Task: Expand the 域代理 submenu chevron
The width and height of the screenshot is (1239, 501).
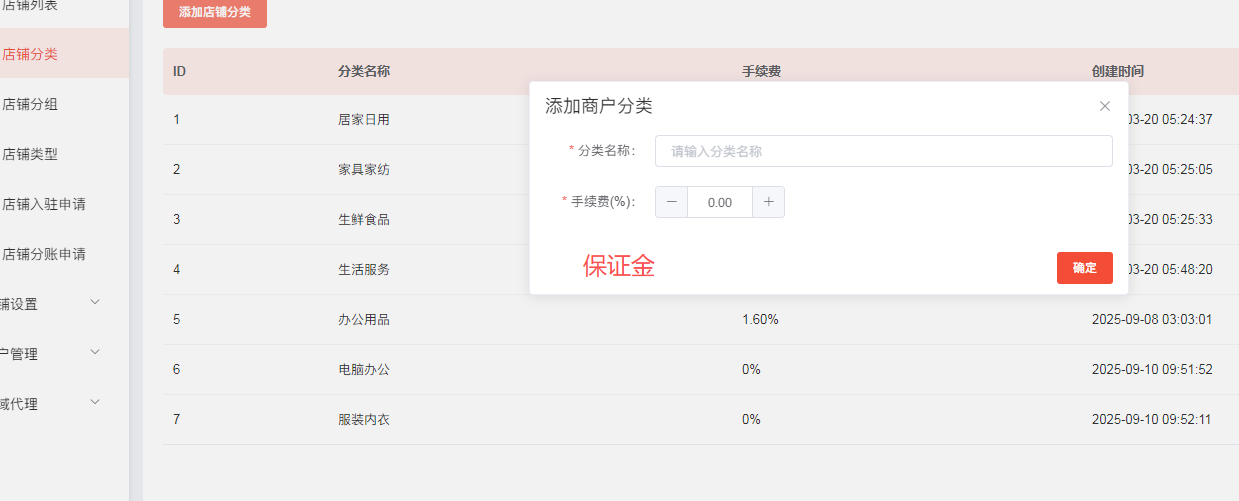Action: 95,402
